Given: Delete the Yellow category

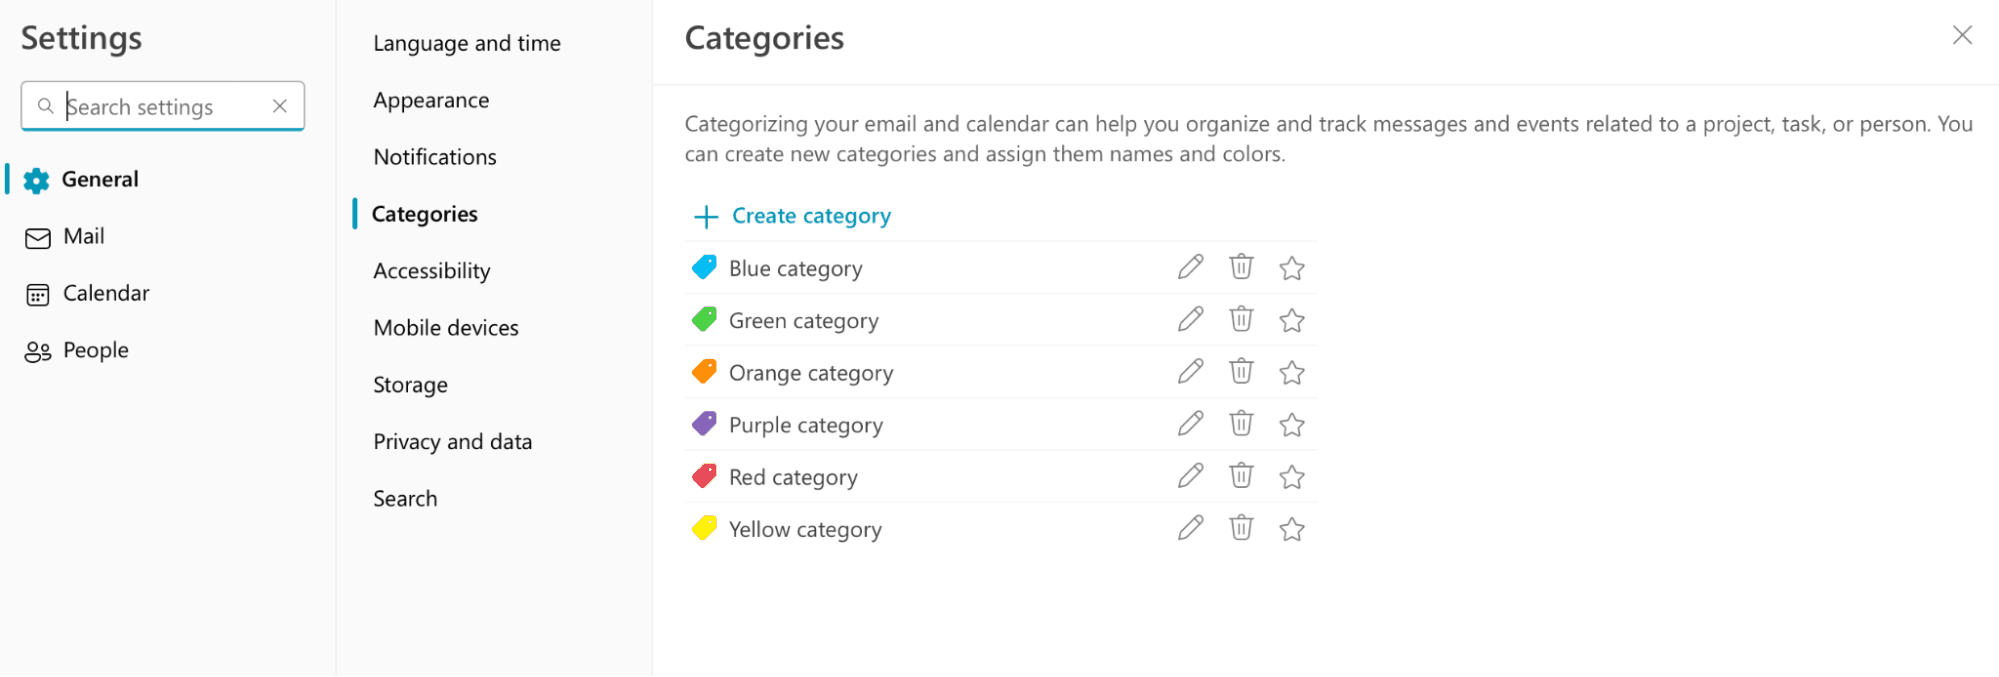Looking at the screenshot, I should point(1241,528).
